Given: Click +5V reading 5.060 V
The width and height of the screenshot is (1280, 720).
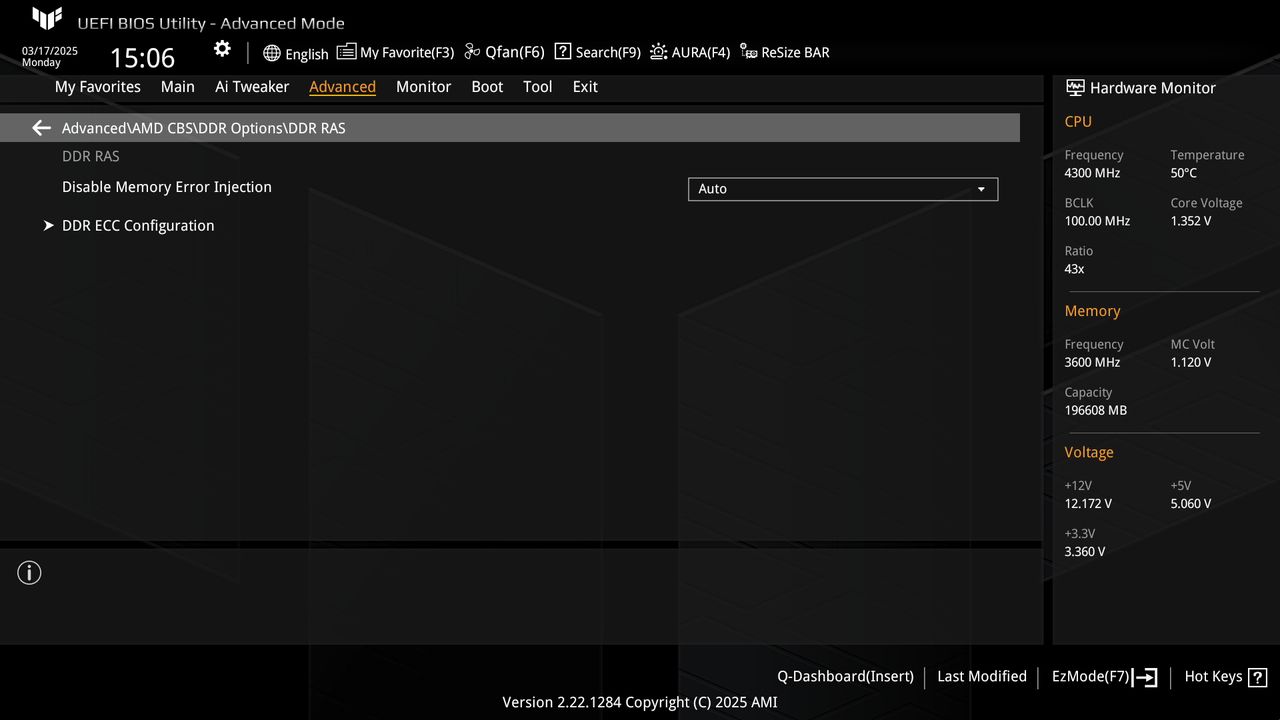Looking at the screenshot, I should point(1191,503).
